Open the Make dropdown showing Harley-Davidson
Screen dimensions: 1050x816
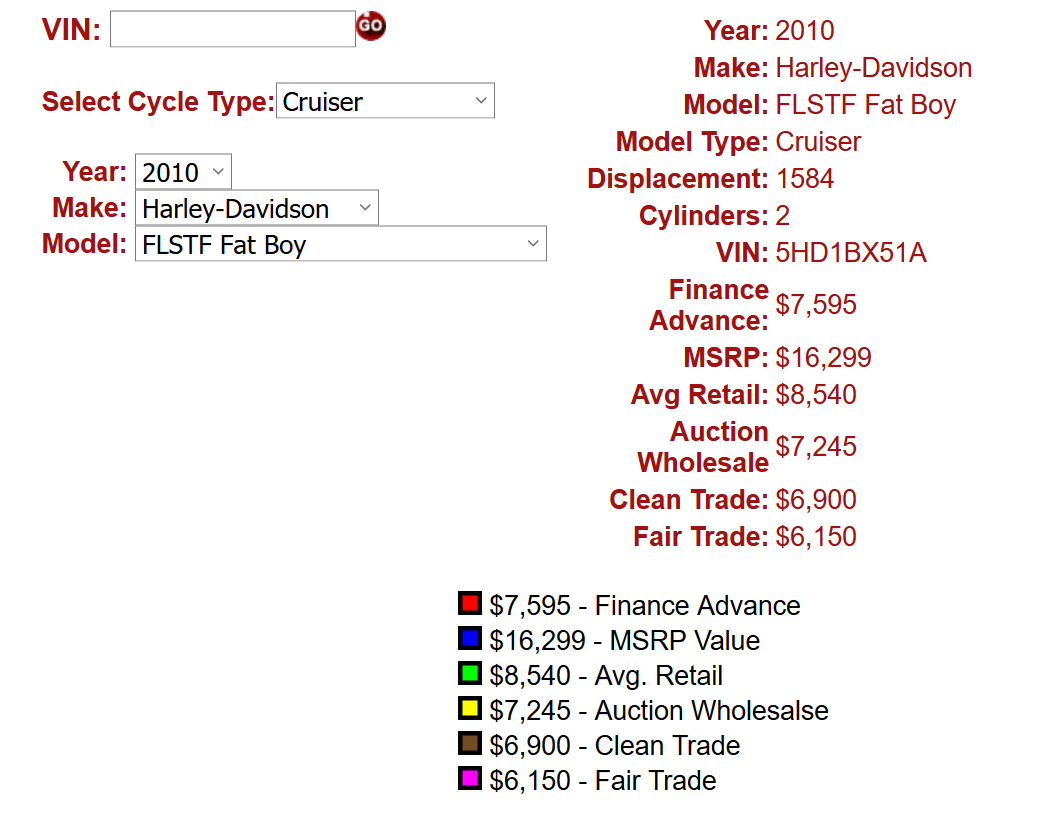256,208
